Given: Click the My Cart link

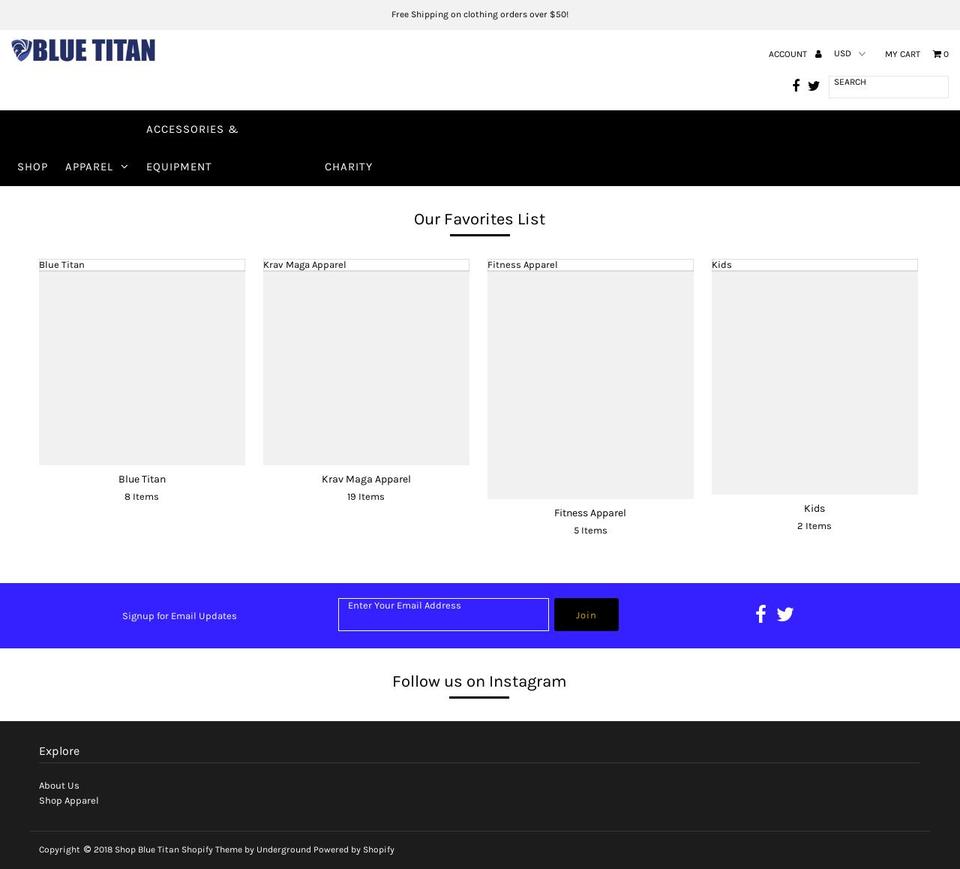Looking at the screenshot, I should coord(902,54).
